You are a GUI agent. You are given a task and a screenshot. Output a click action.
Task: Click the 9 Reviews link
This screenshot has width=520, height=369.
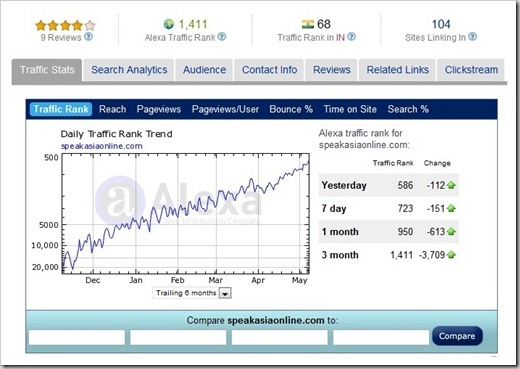pos(61,38)
